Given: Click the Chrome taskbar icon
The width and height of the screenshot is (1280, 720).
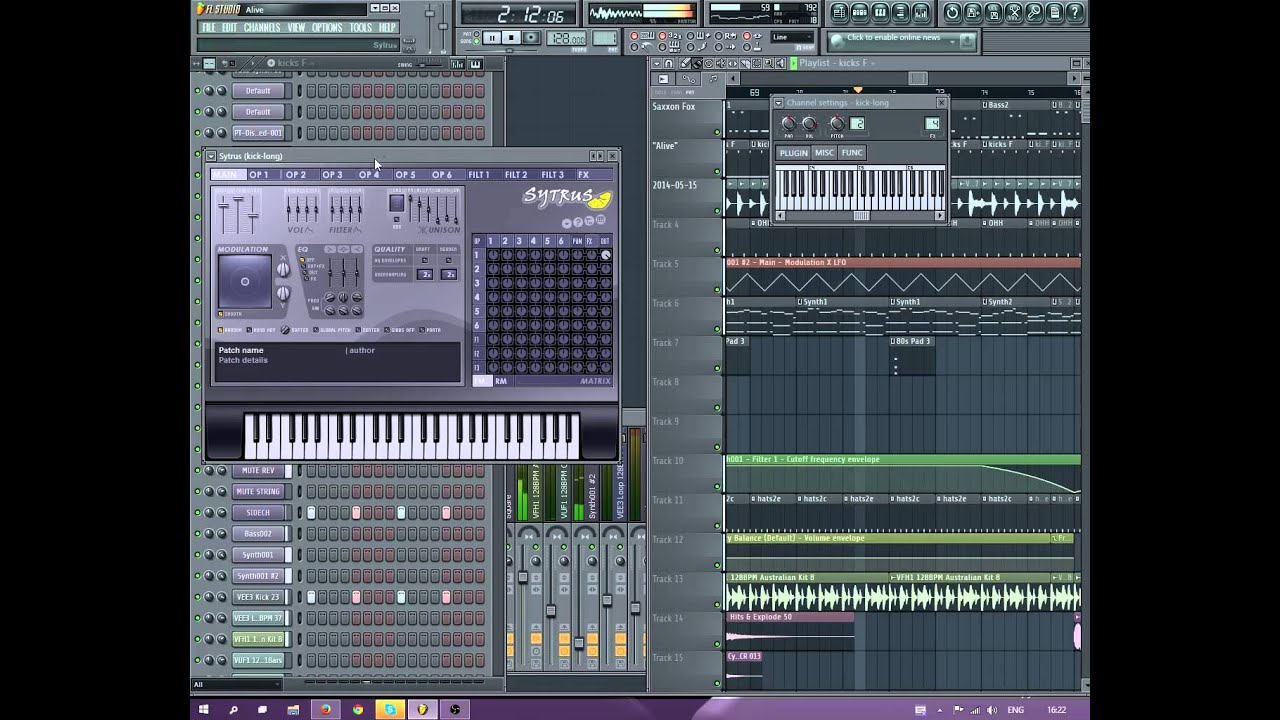Looking at the screenshot, I should tap(357, 710).
